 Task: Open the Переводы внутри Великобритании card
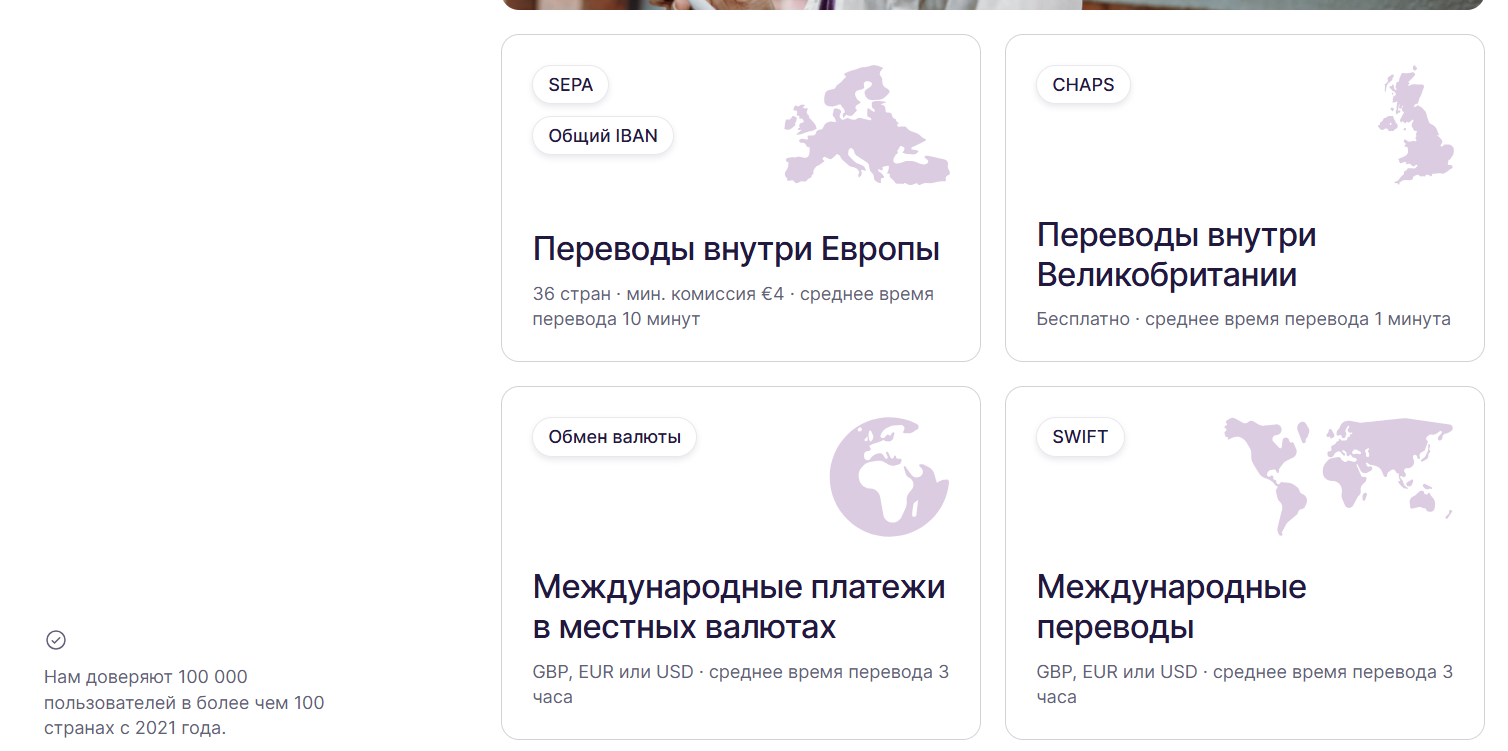point(1244,197)
